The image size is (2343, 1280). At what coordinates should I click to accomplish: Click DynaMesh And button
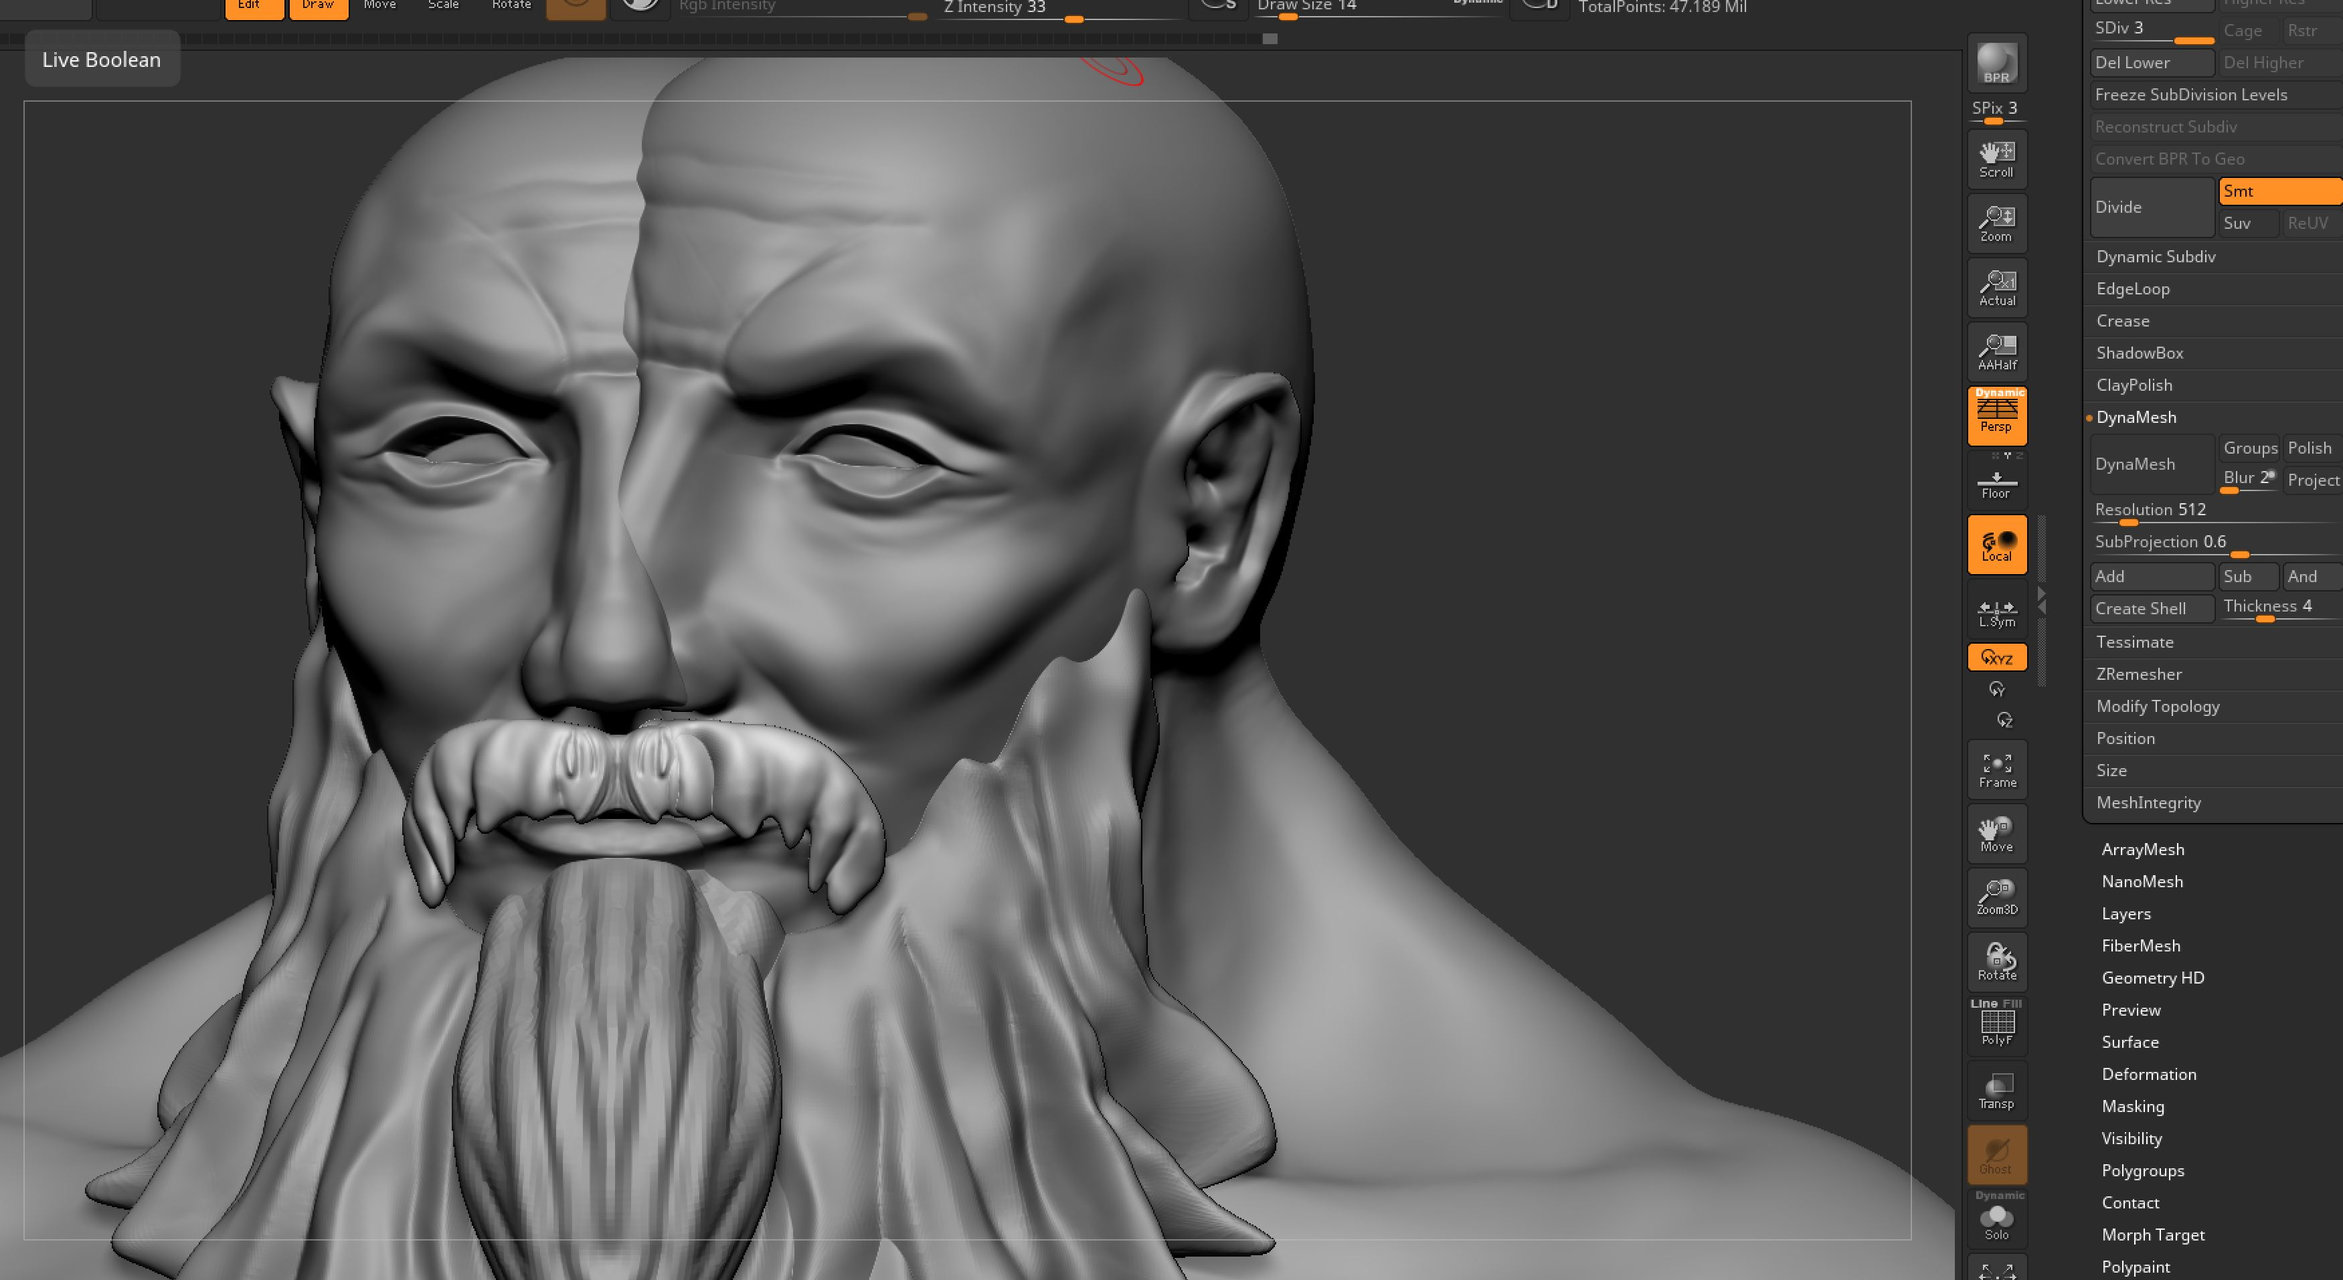click(x=2311, y=576)
